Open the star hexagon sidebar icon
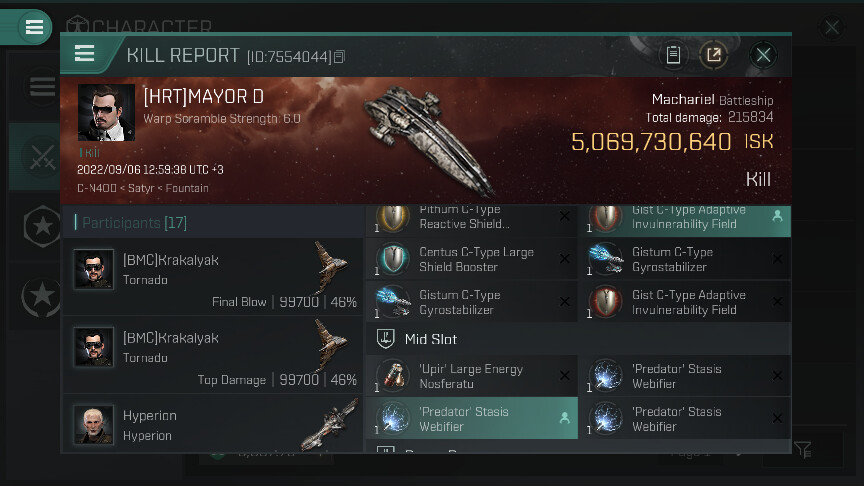This screenshot has width=864, height=486. click(42, 226)
